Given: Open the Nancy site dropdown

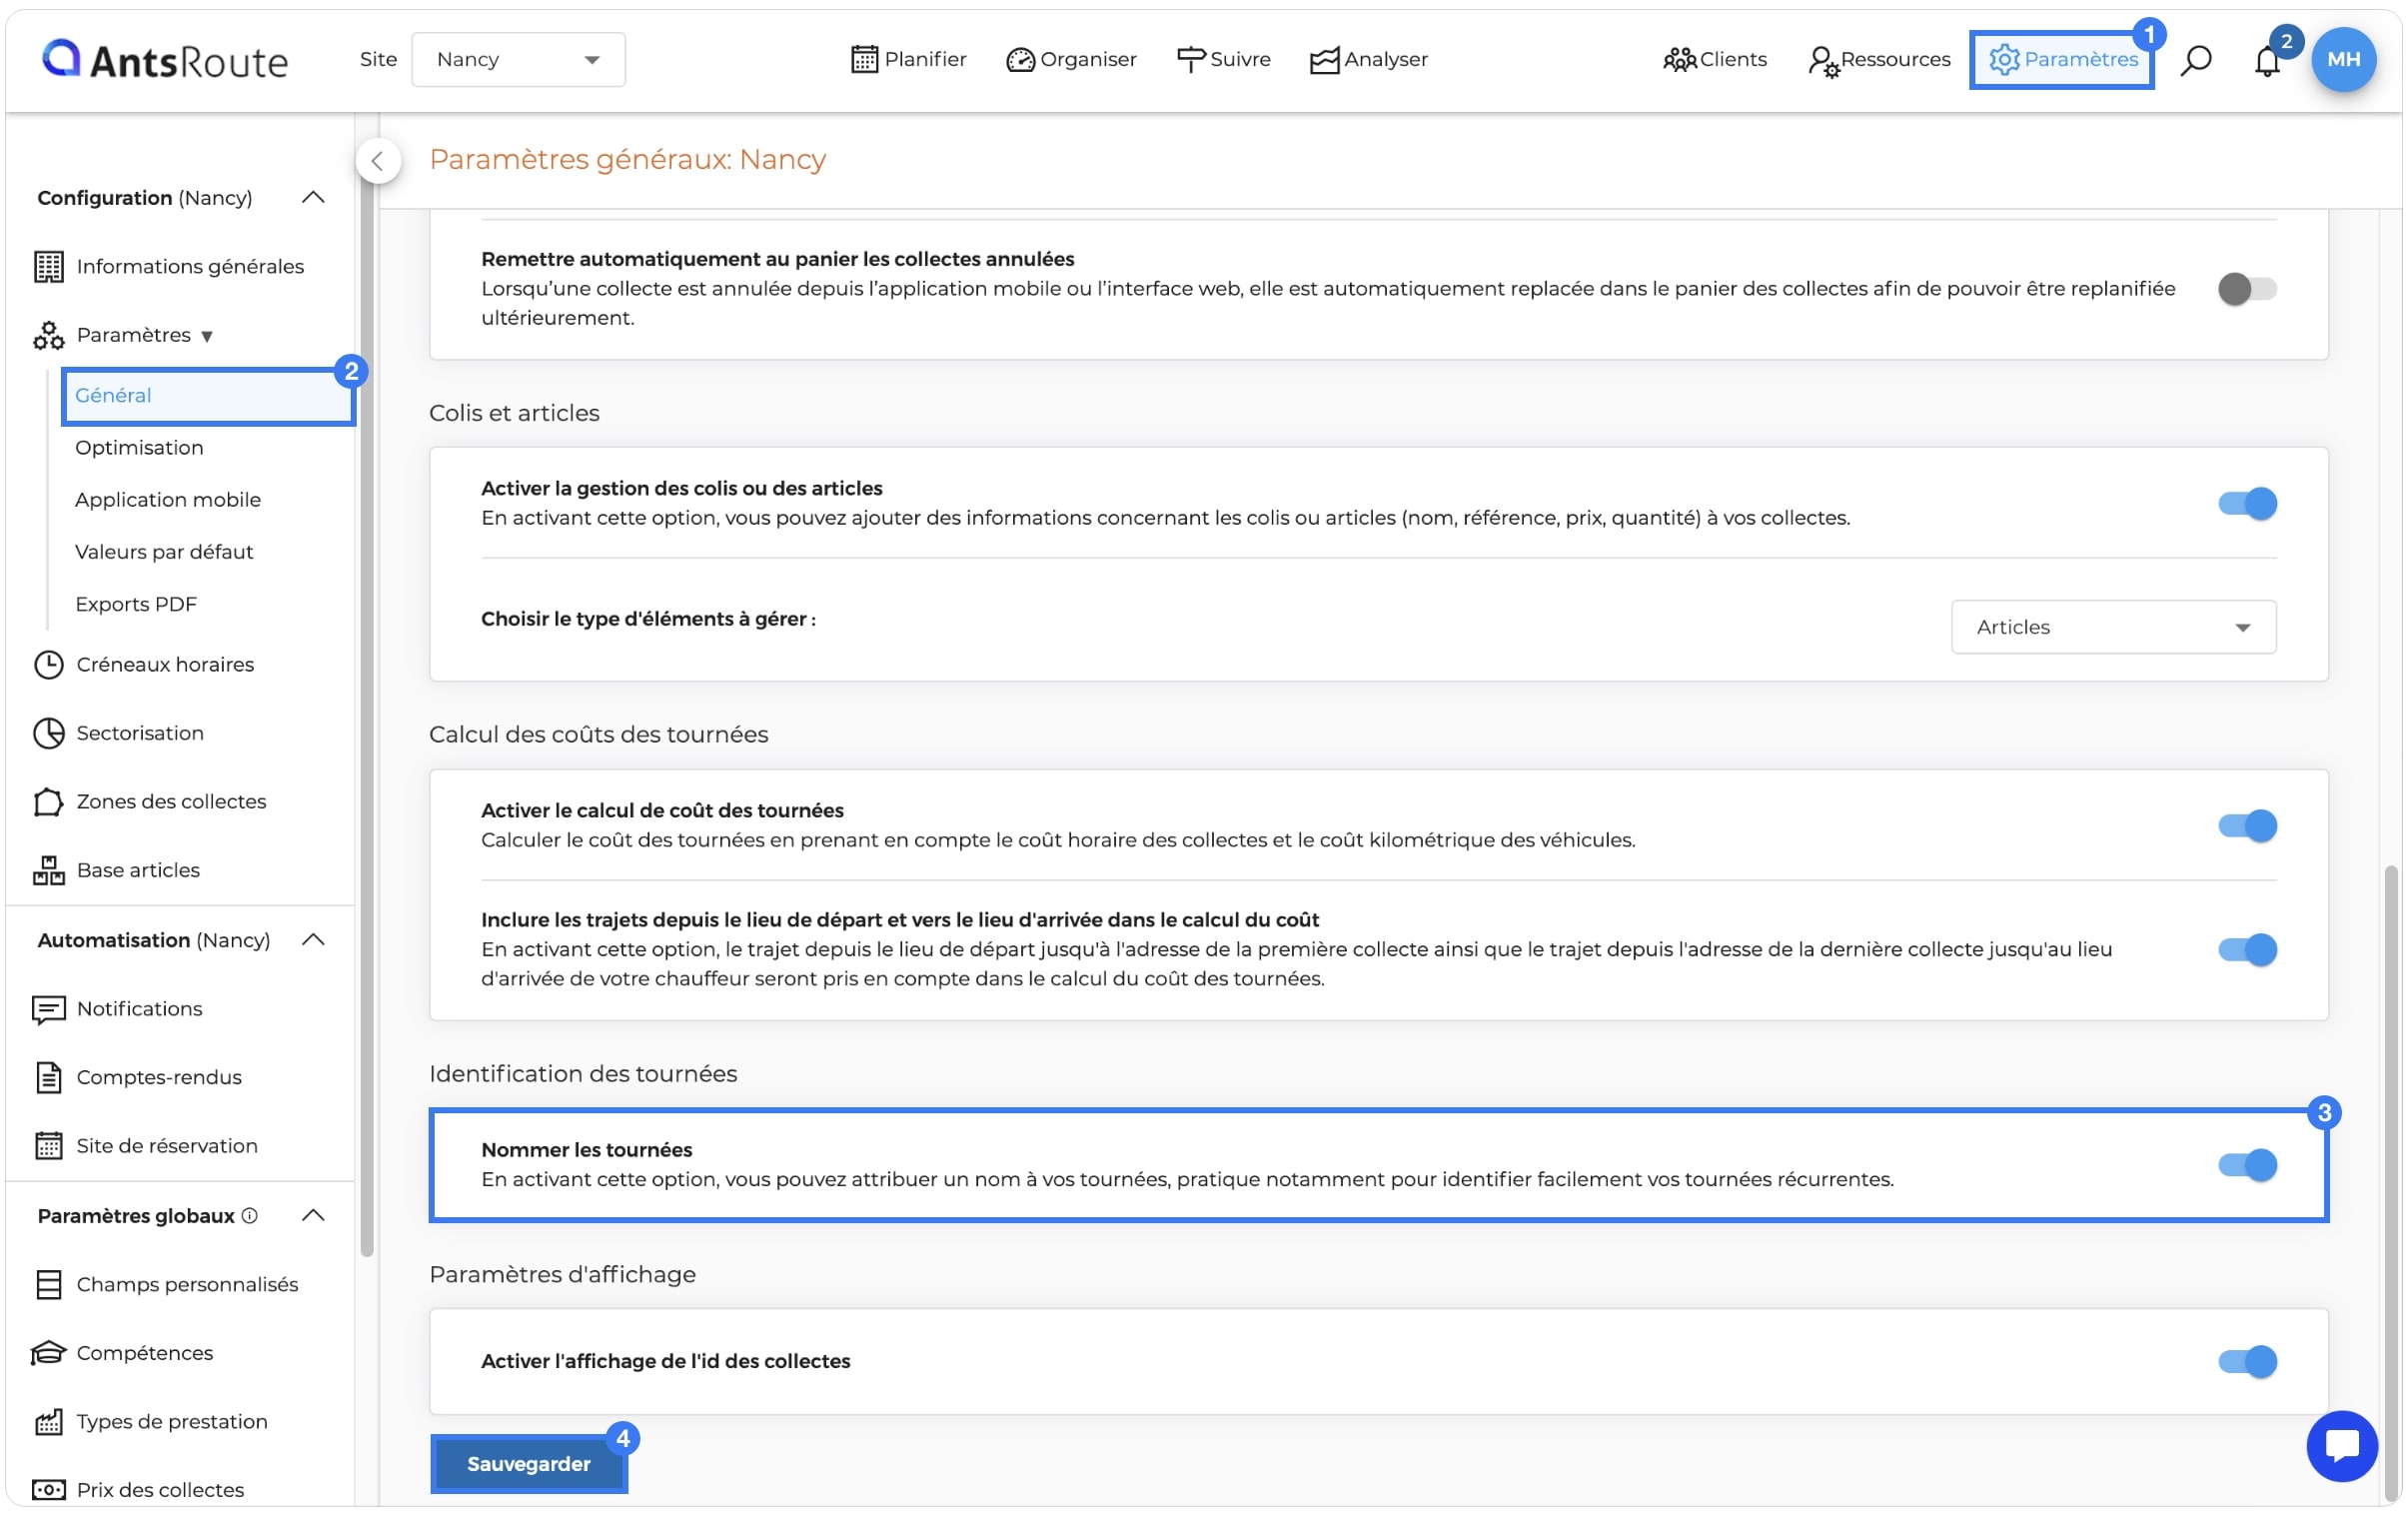Looking at the screenshot, I should click(x=518, y=59).
